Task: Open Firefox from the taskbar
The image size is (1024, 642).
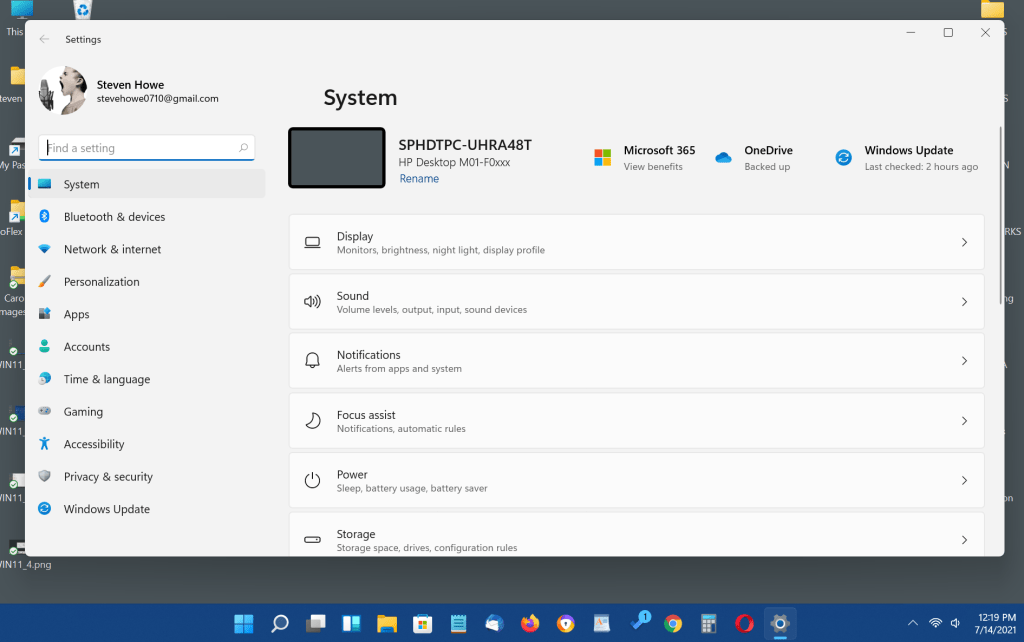Action: (x=530, y=623)
